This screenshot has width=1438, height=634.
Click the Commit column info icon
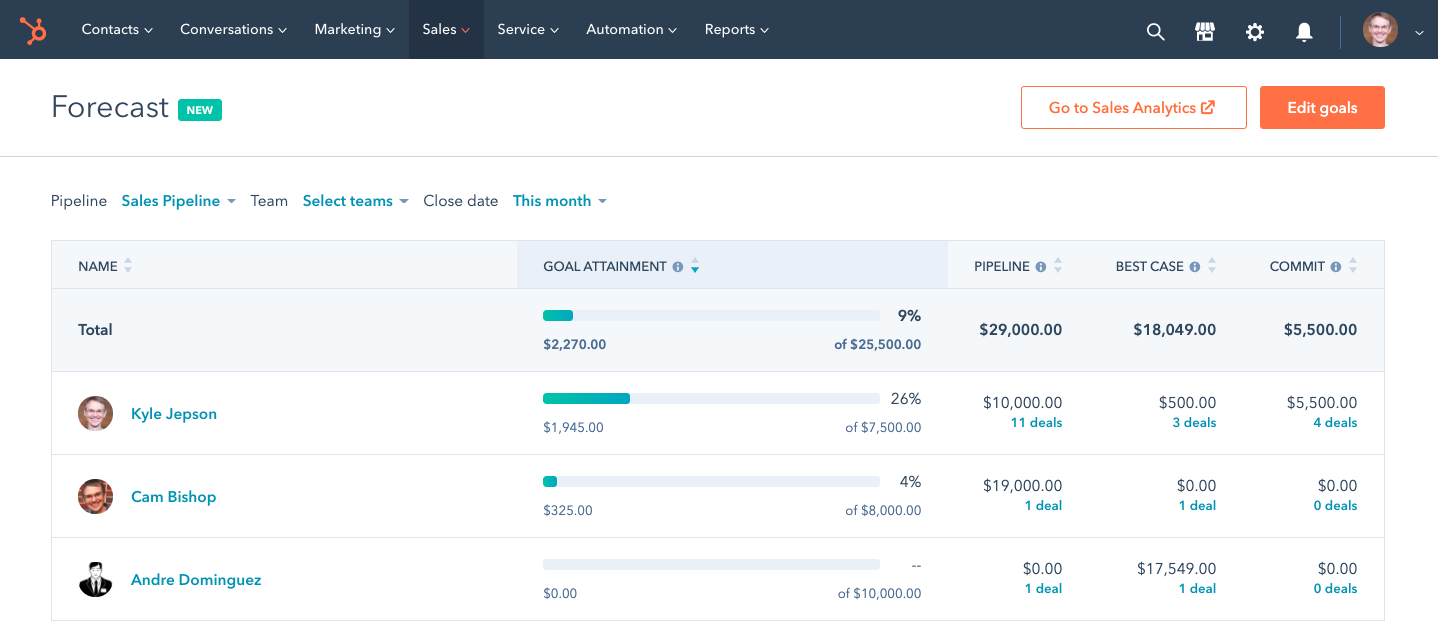click(1336, 267)
